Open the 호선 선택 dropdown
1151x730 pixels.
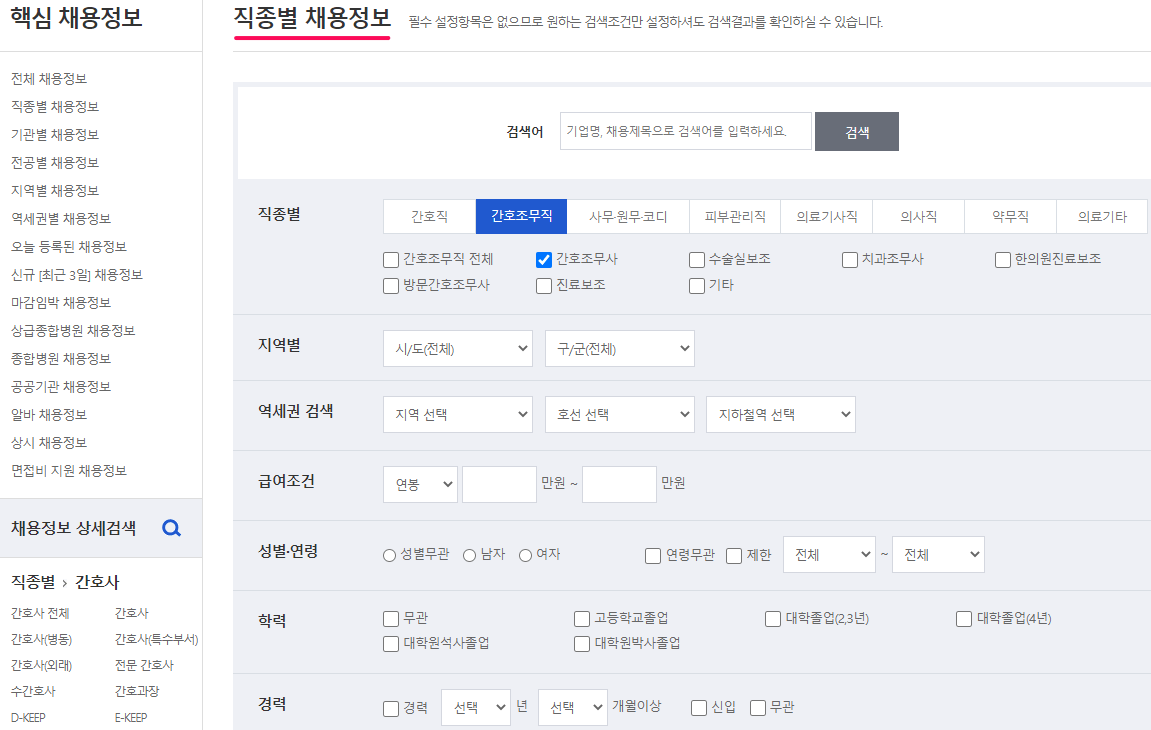[619, 414]
